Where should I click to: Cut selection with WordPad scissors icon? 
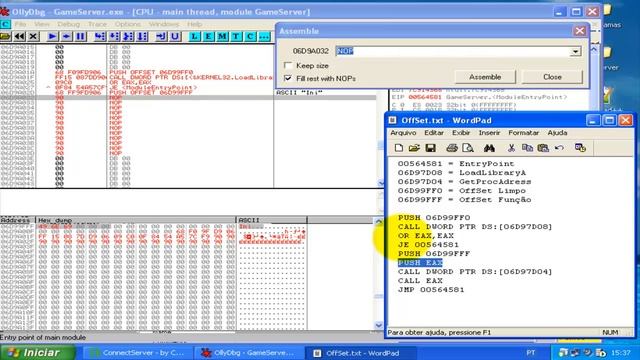coord(511,148)
